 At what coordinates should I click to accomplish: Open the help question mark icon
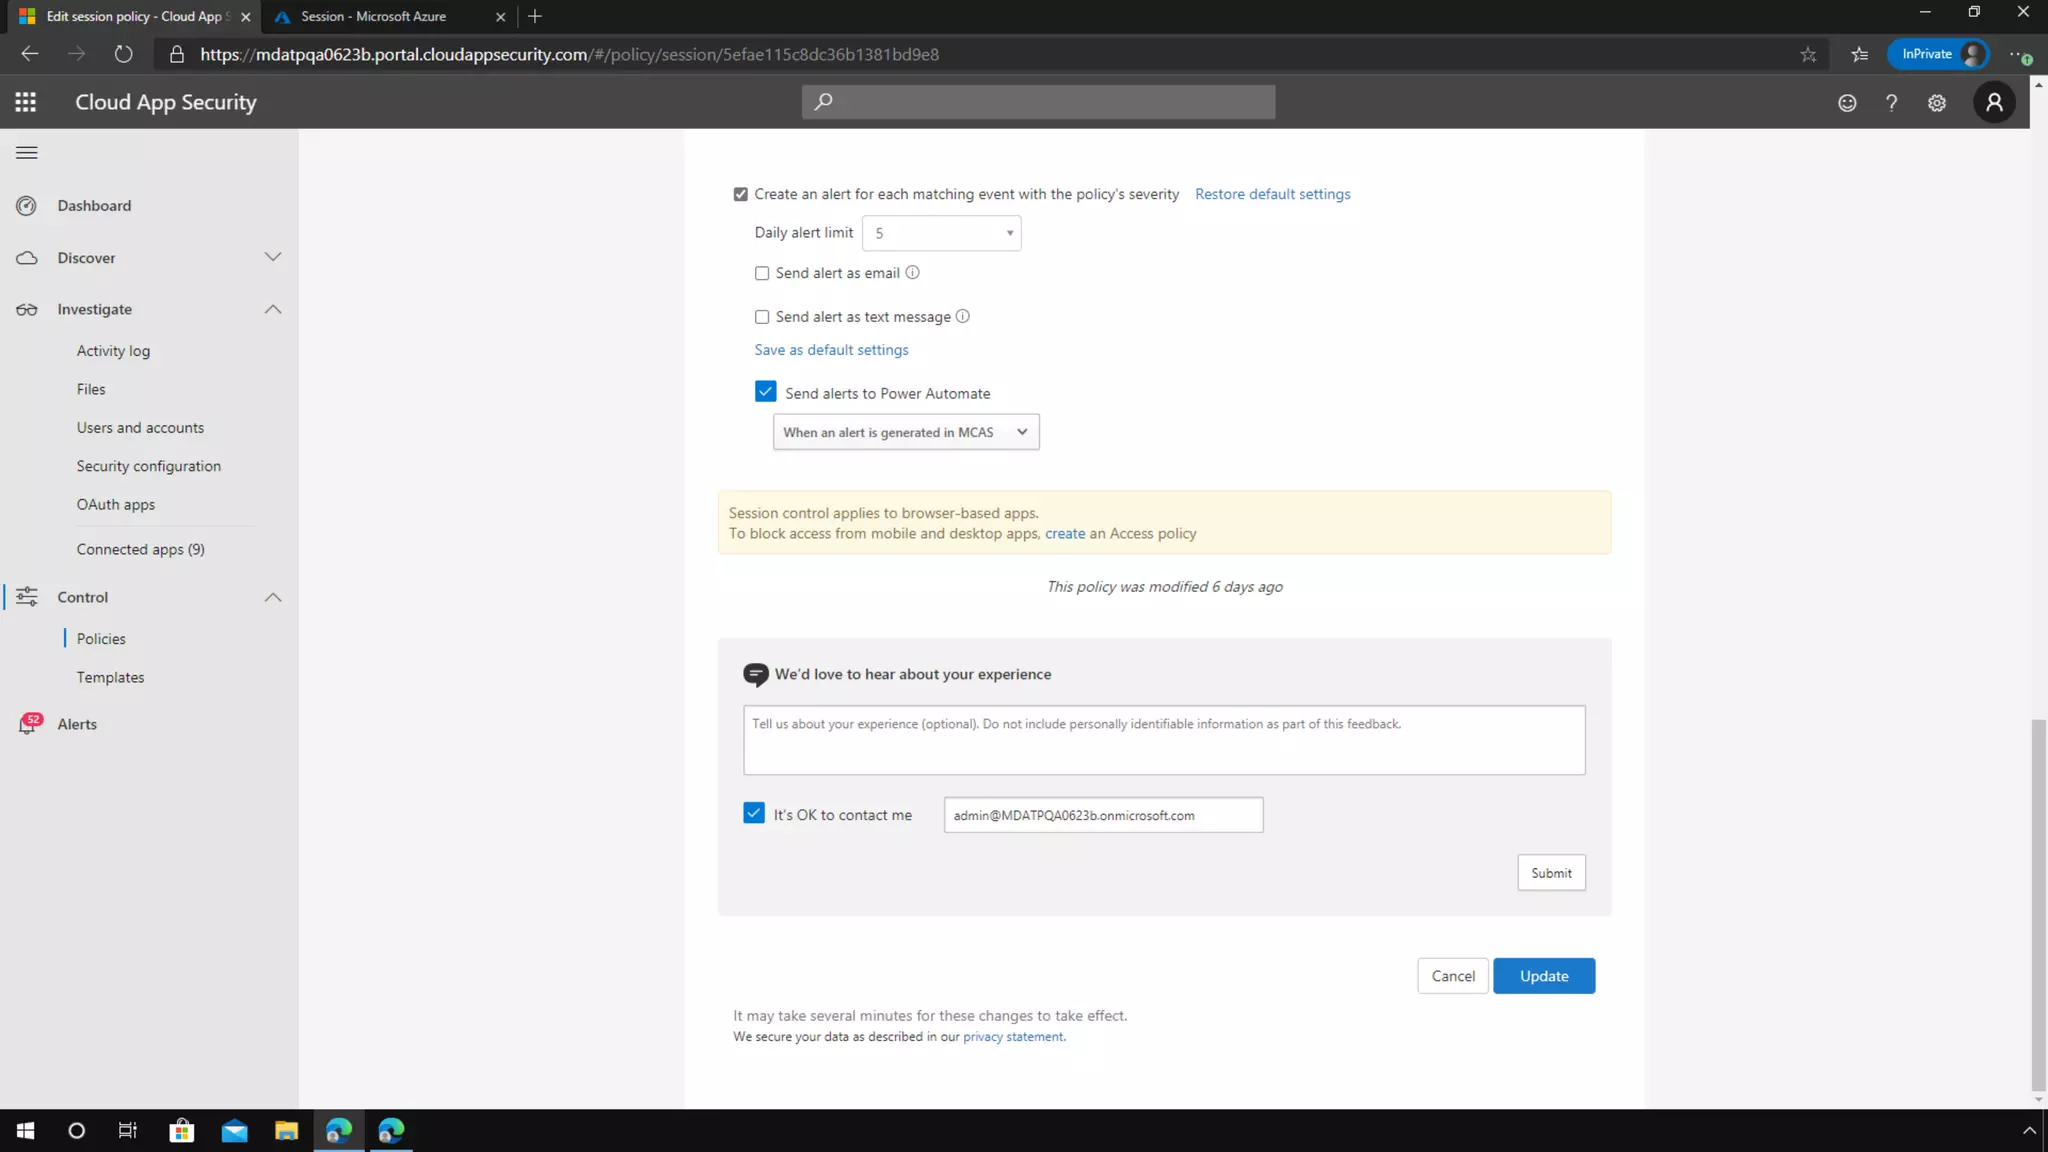1891,103
